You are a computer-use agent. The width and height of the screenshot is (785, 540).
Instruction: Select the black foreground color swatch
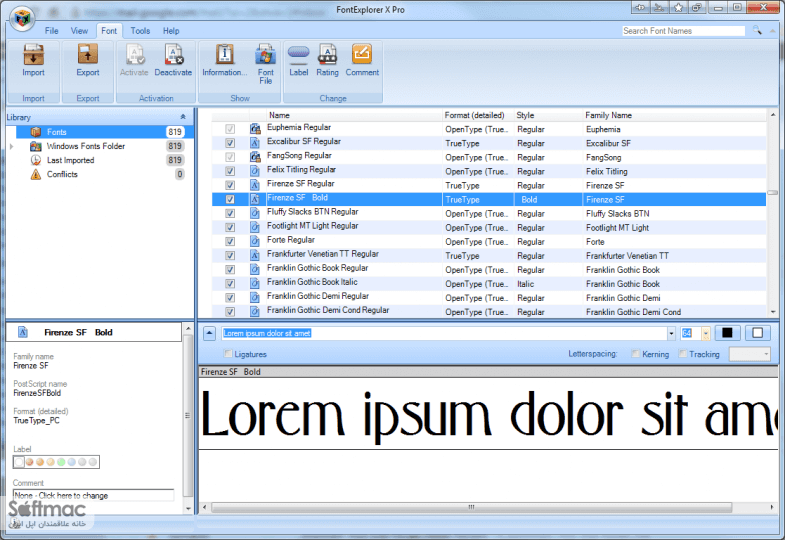(727, 333)
